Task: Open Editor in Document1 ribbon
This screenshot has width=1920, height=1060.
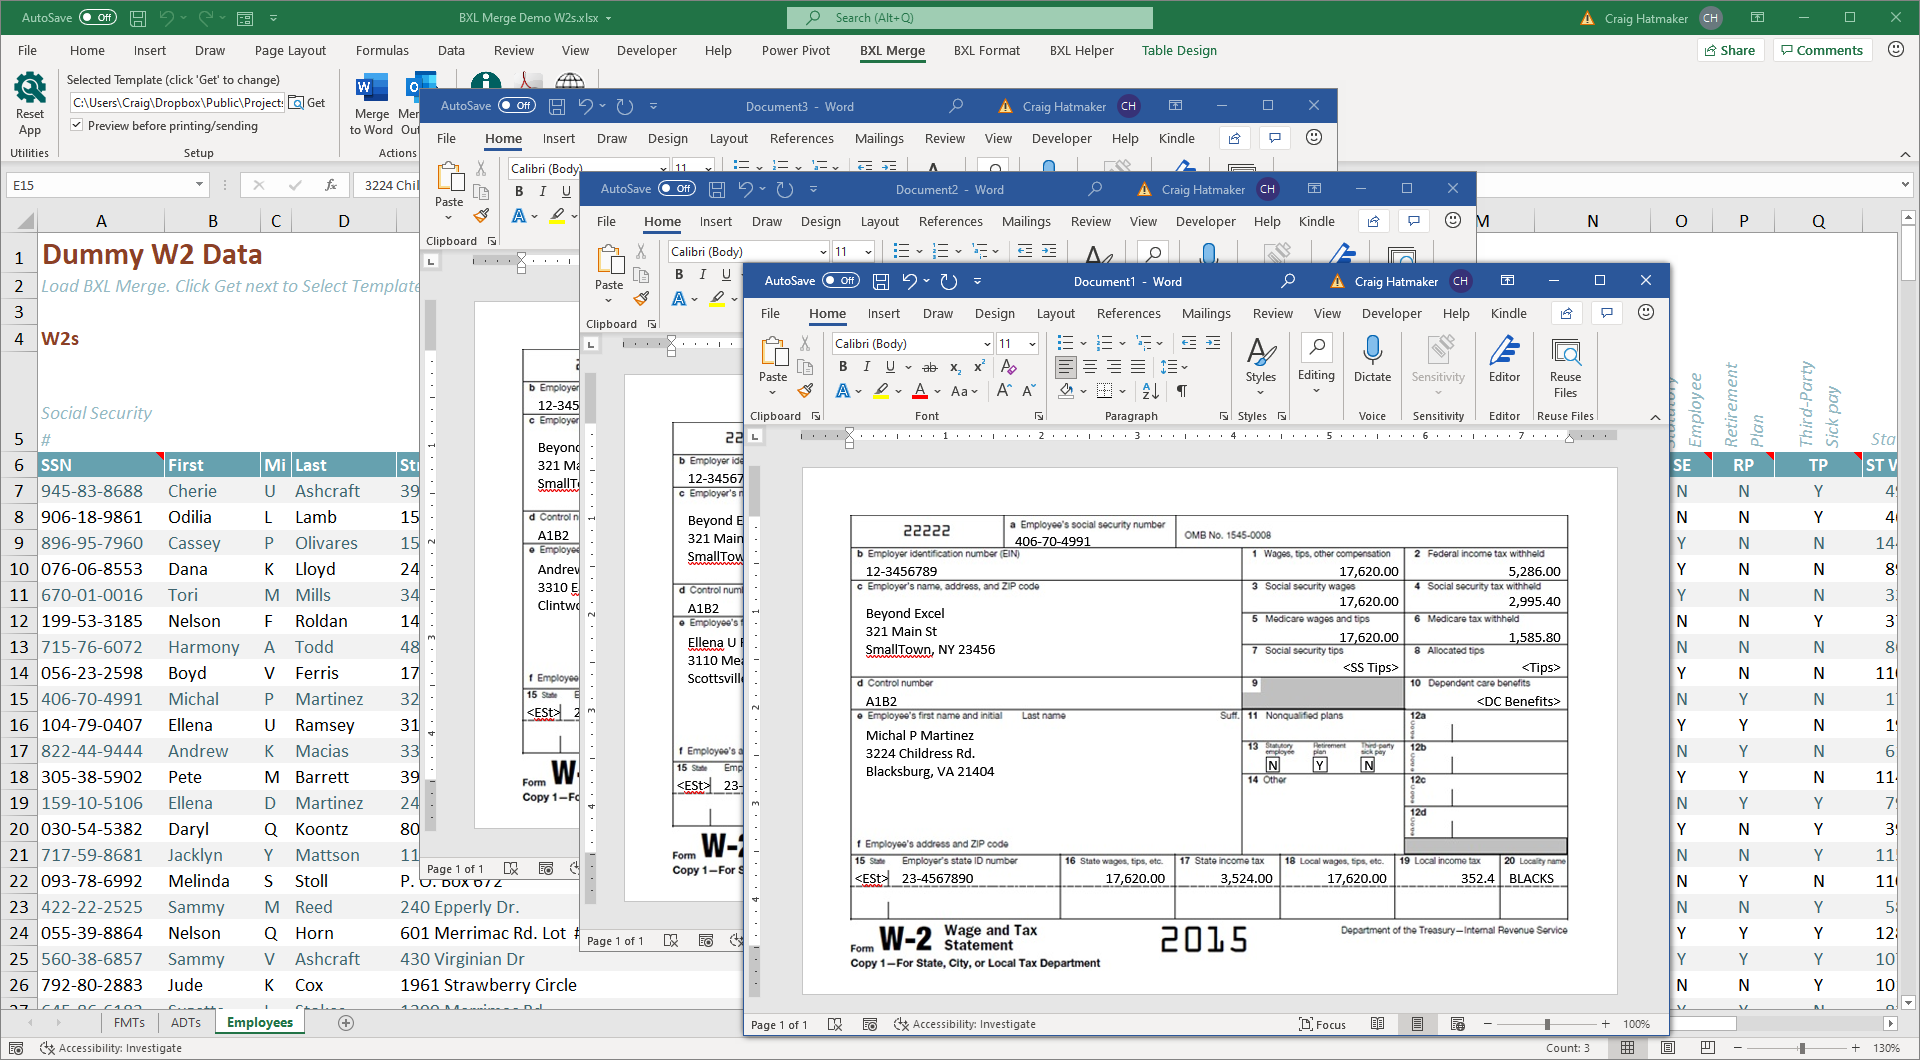Action: (1504, 359)
